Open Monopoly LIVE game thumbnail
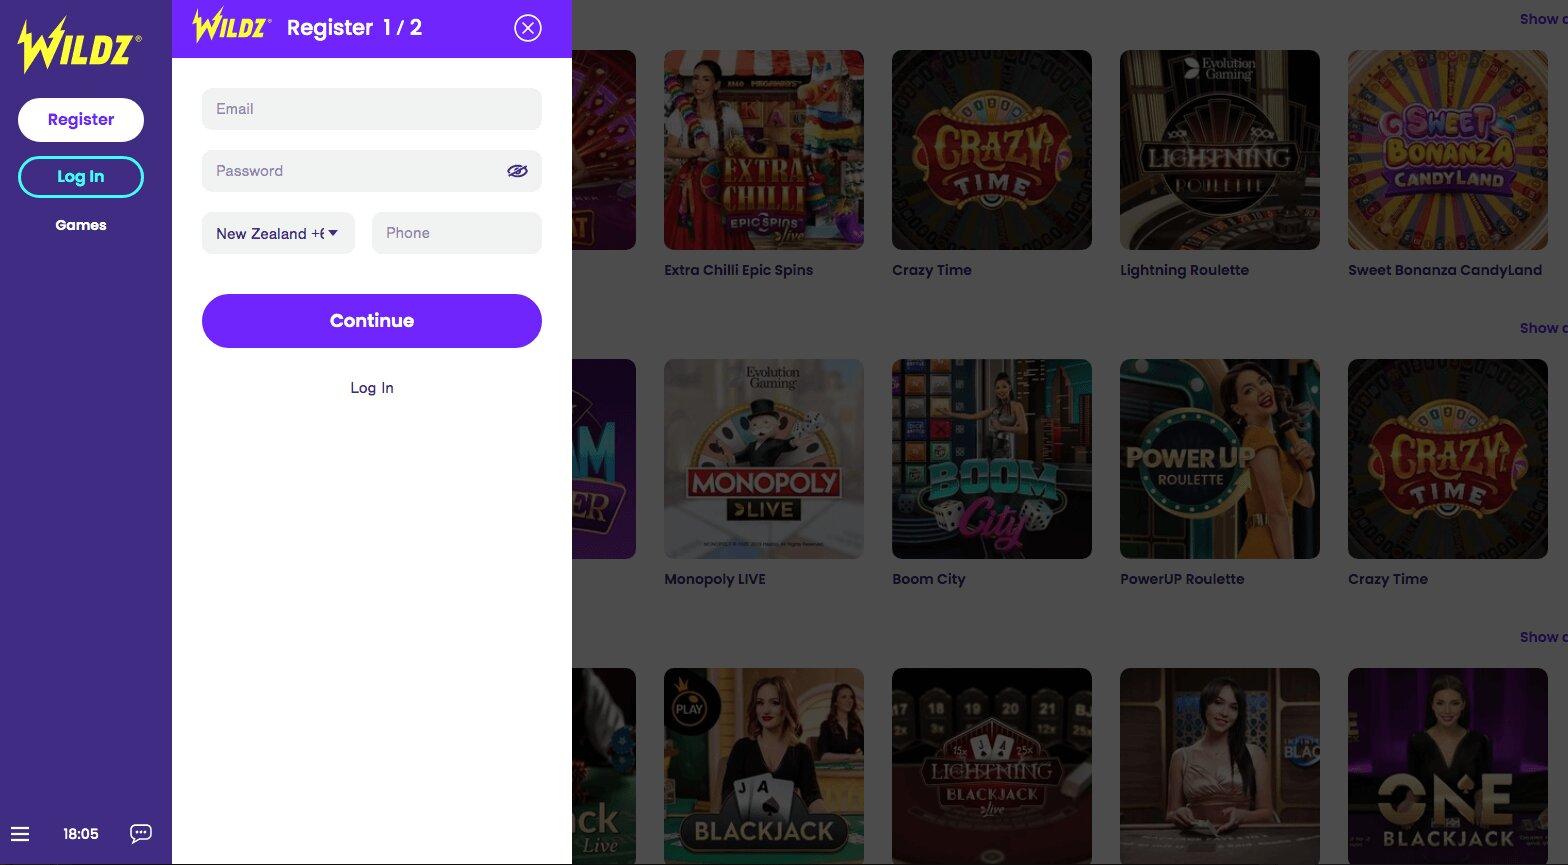Viewport: 1568px width, 865px height. pyautogui.click(x=763, y=459)
